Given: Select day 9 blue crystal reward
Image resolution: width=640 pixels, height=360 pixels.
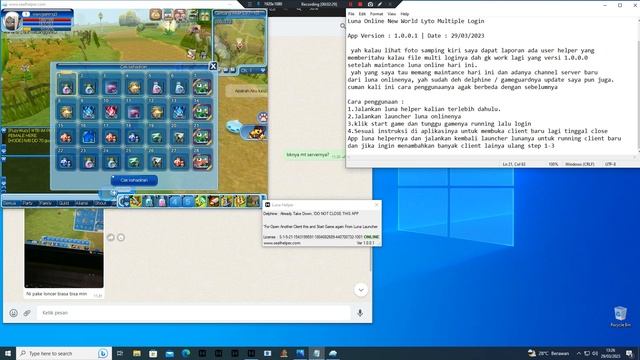Looking at the screenshot, I should click(89, 110).
